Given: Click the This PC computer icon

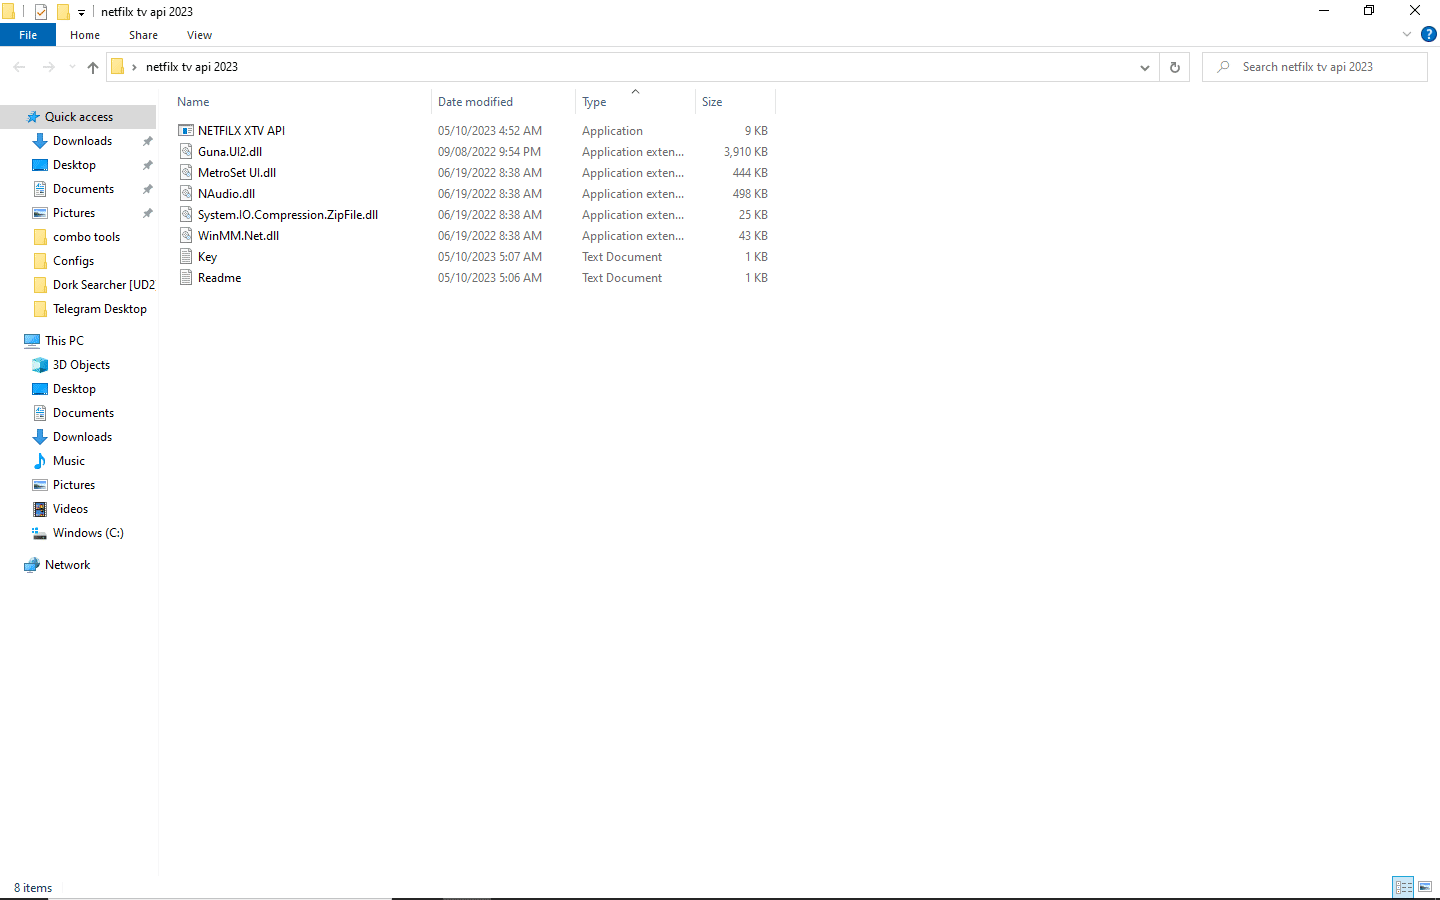Looking at the screenshot, I should 32,341.
